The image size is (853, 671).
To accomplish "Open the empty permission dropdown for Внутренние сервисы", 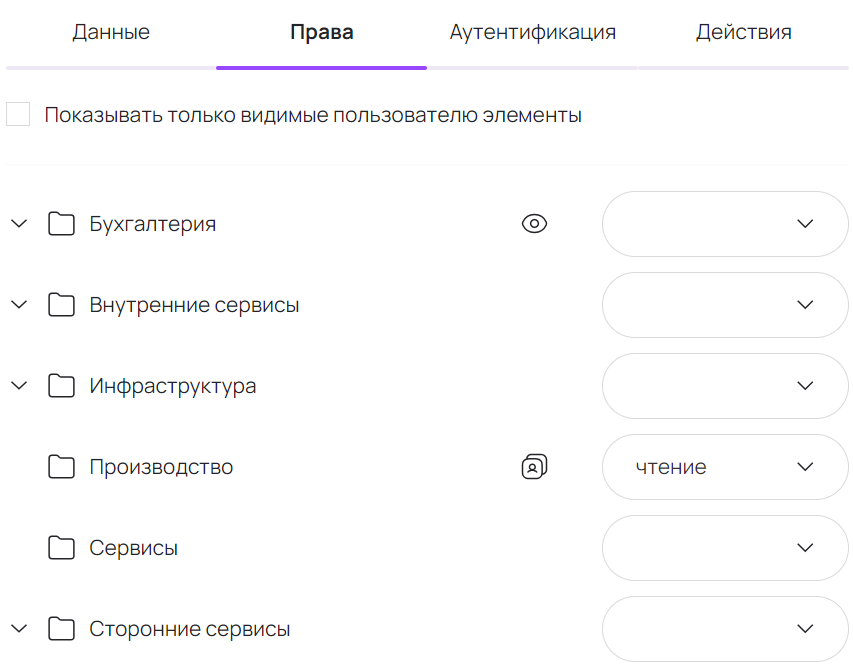I will [x=724, y=304].
